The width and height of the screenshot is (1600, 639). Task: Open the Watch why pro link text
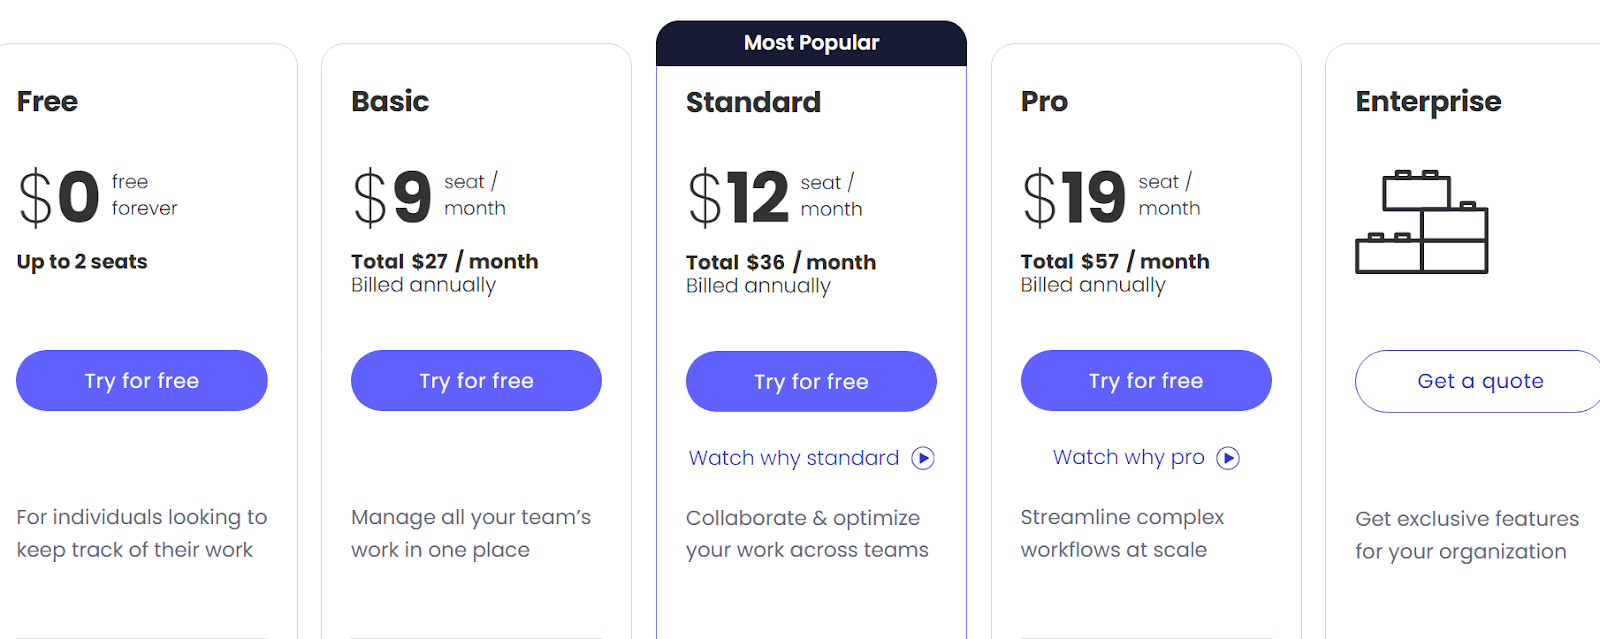tap(1128, 457)
